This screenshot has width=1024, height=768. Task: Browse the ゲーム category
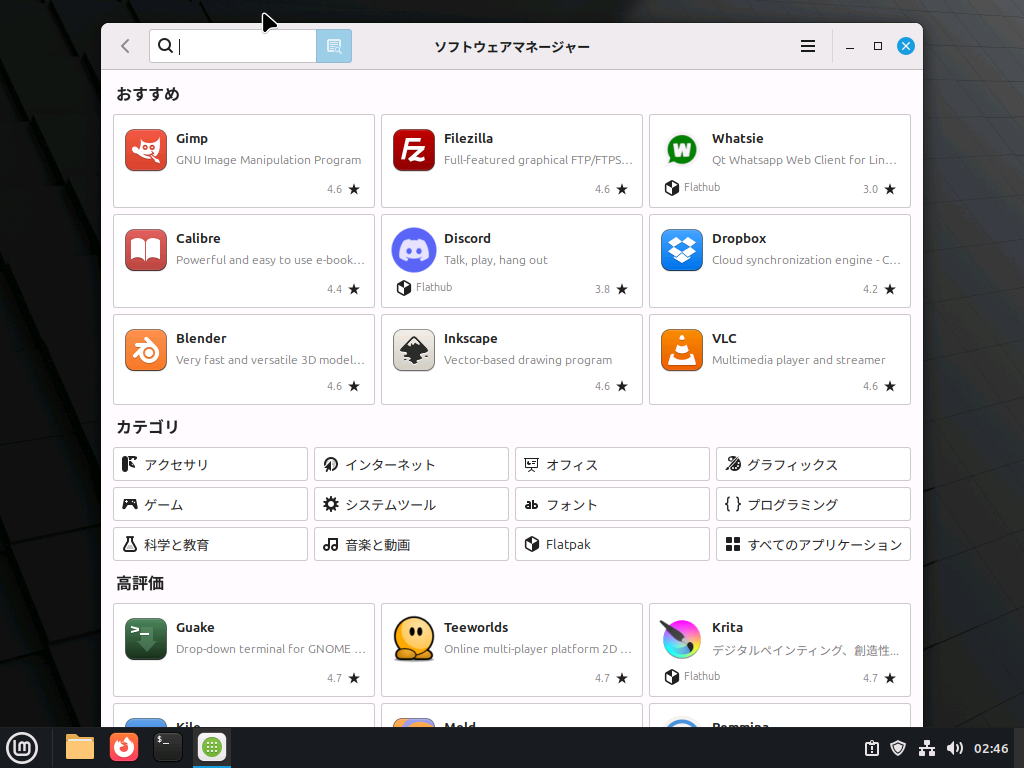[x=210, y=505]
